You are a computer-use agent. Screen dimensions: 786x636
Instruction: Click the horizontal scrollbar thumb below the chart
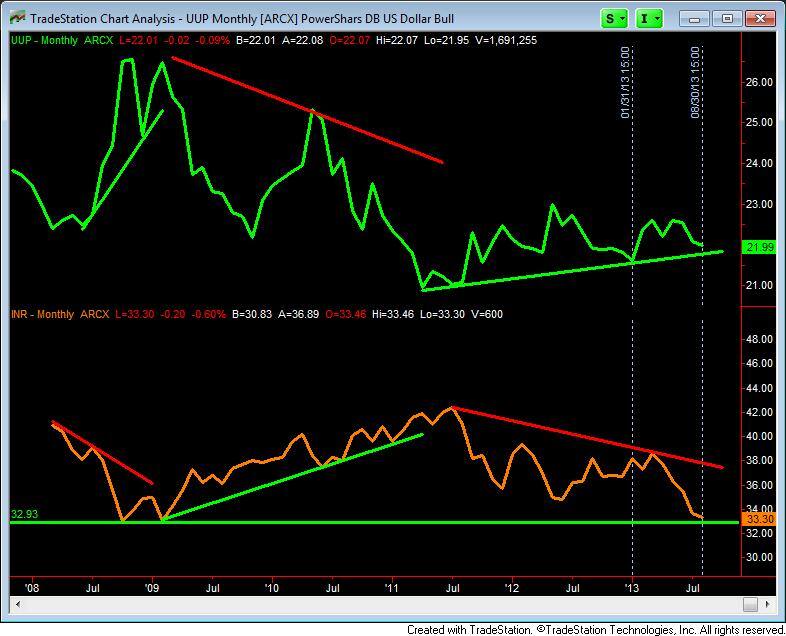pos(750,604)
